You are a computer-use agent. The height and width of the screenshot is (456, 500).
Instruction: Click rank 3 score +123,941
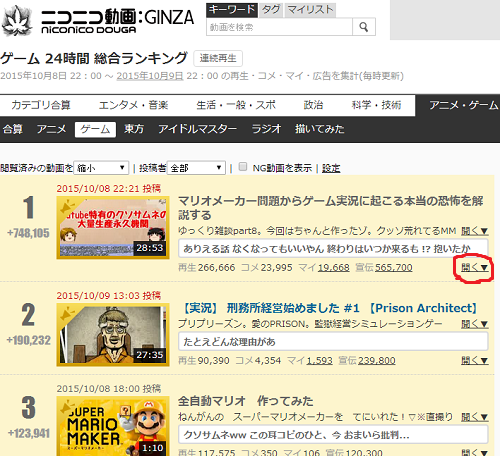click(28, 433)
